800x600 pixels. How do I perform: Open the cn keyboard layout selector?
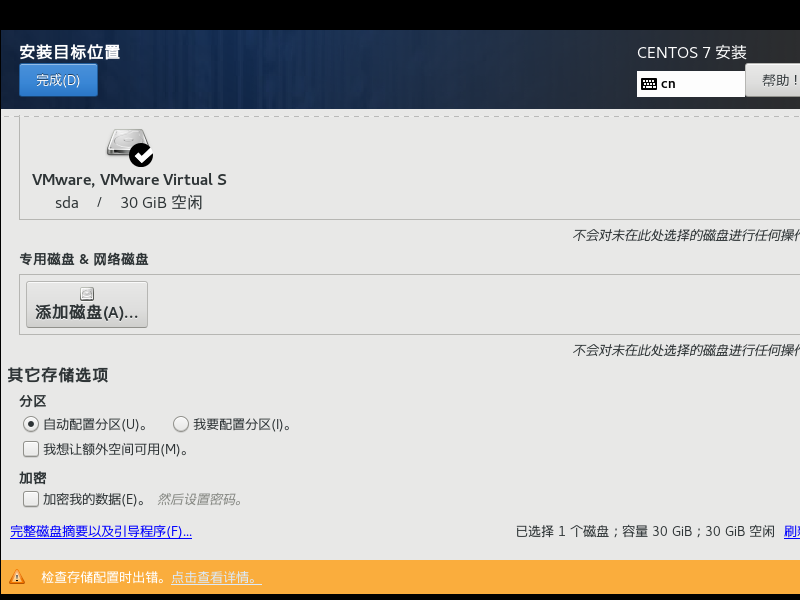pyautogui.click(x=690, y=84)
